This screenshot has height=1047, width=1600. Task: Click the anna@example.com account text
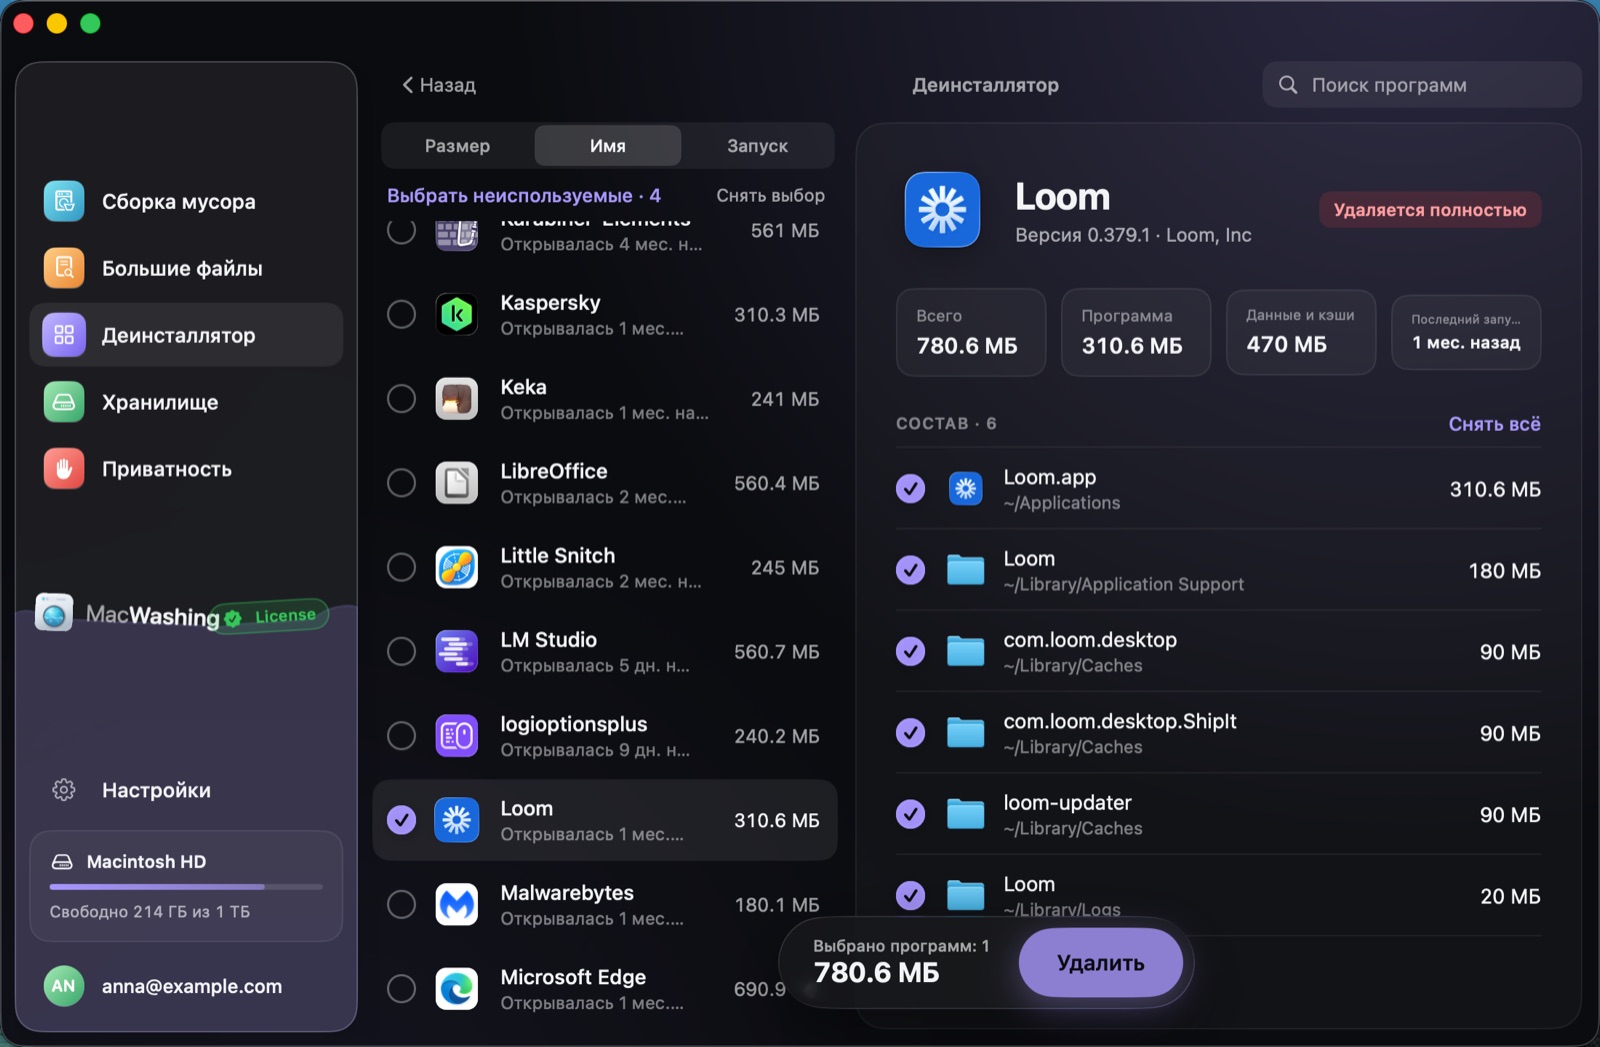tap(192, 986)
